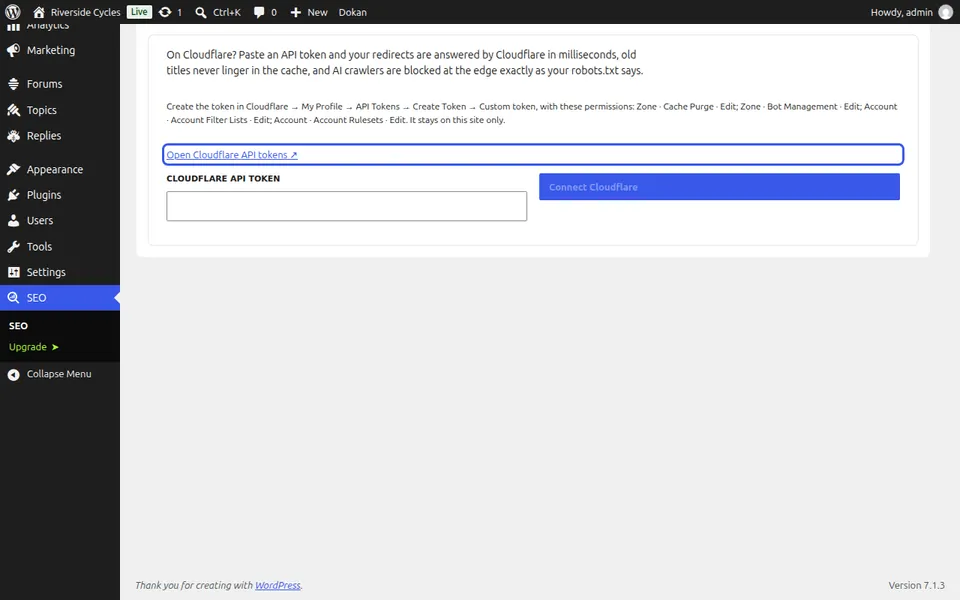
Task: Click the 'CLOUDFLARE API TOKEN' label
Action: click(223, 178)
